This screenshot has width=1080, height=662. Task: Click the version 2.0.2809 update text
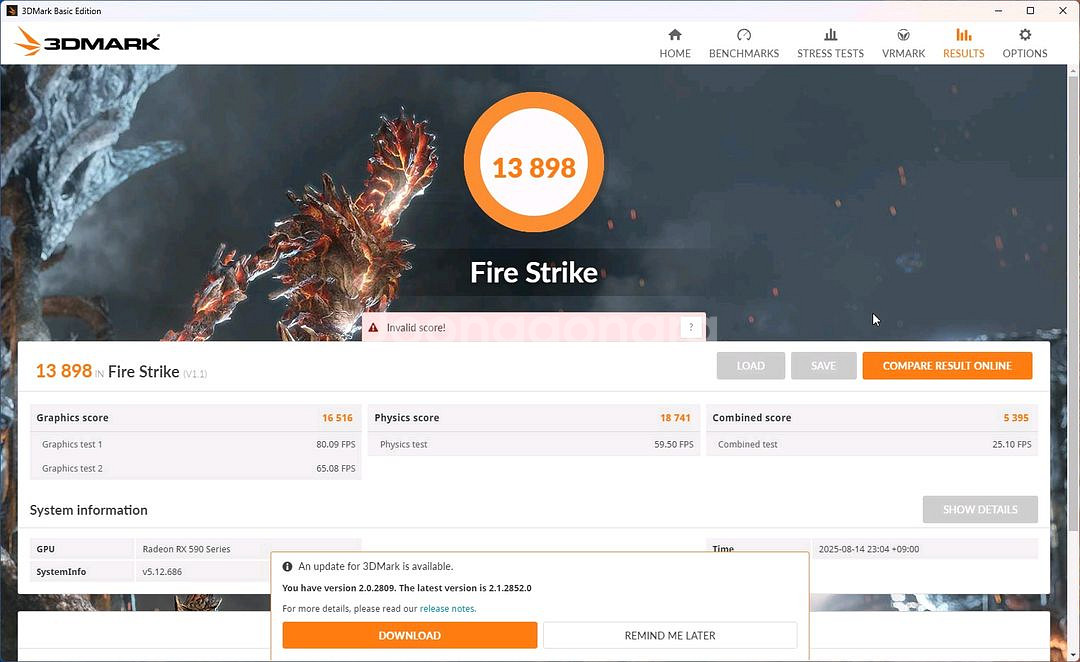click(x=406, y=588)
